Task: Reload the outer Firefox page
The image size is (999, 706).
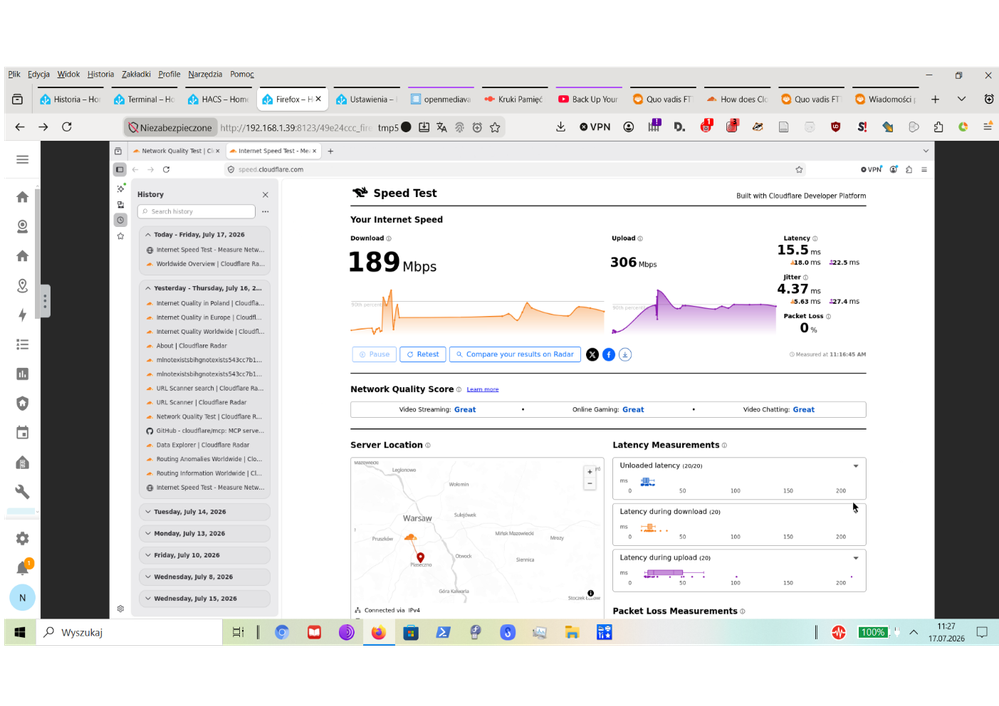Action: [x=67, y=127]
